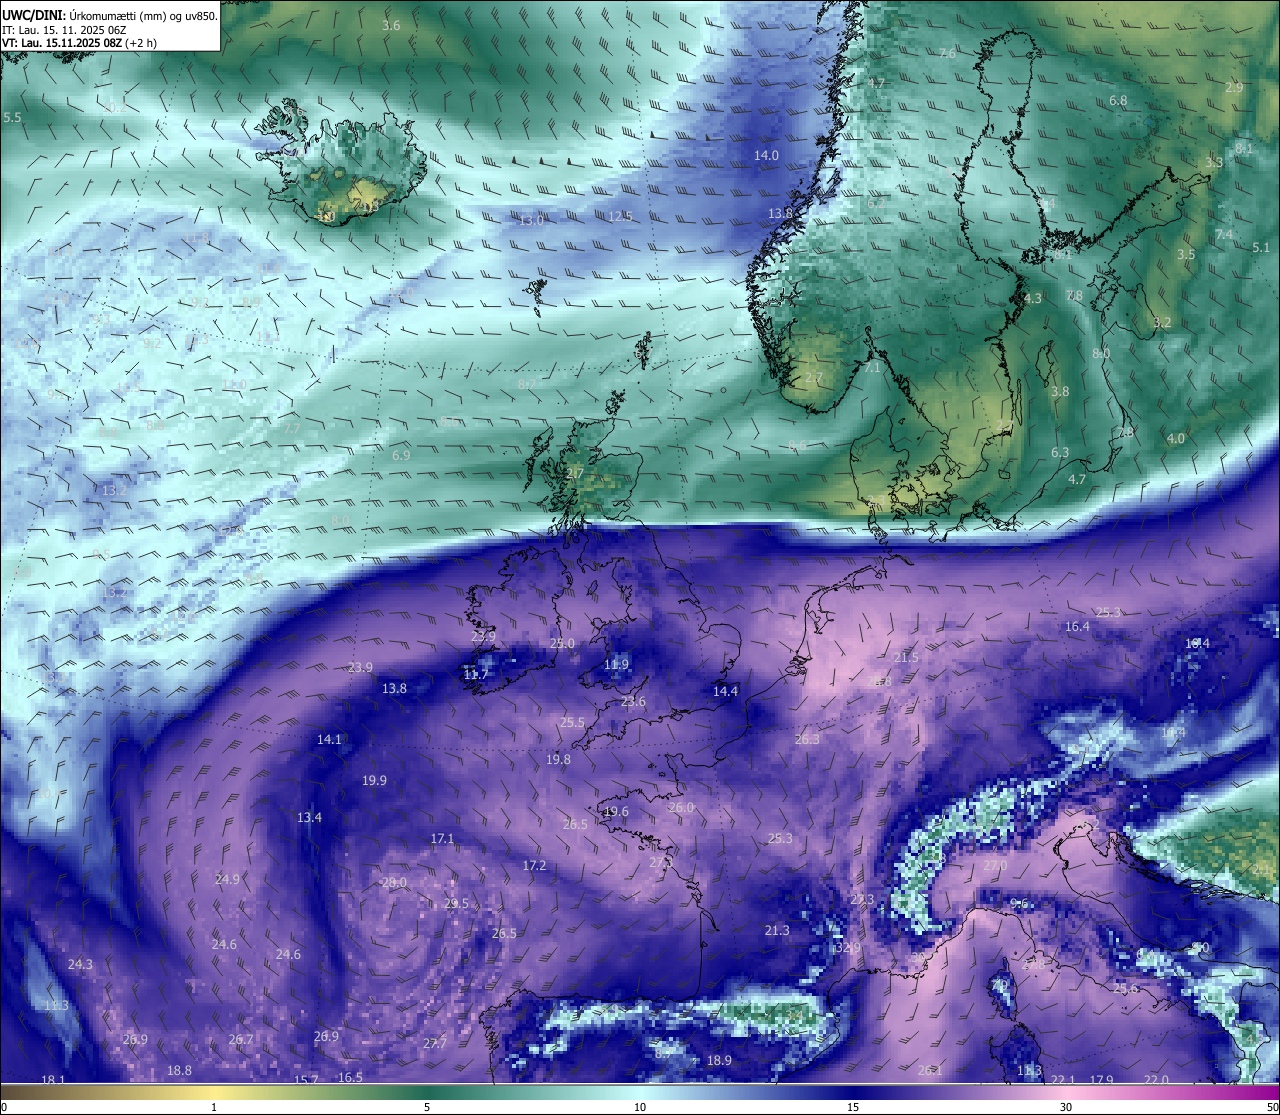Select the 25.5 value over southwest England
The image size is (1280, 1115).
pos(572,722)
